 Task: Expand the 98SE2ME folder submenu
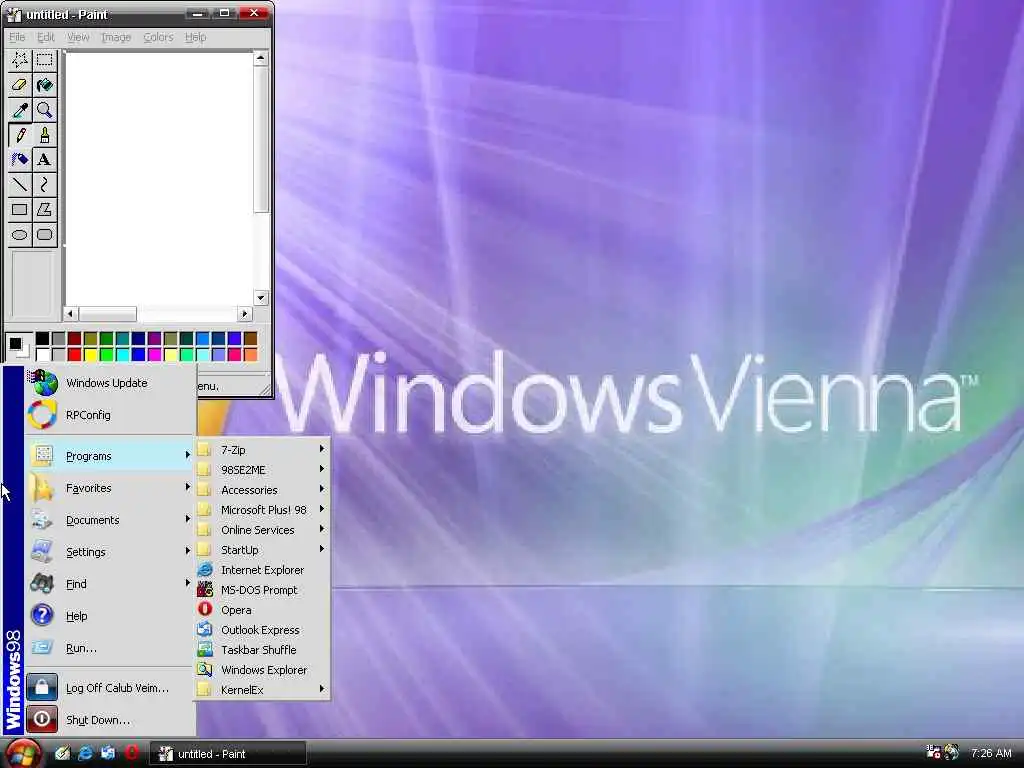pos(262,470)
